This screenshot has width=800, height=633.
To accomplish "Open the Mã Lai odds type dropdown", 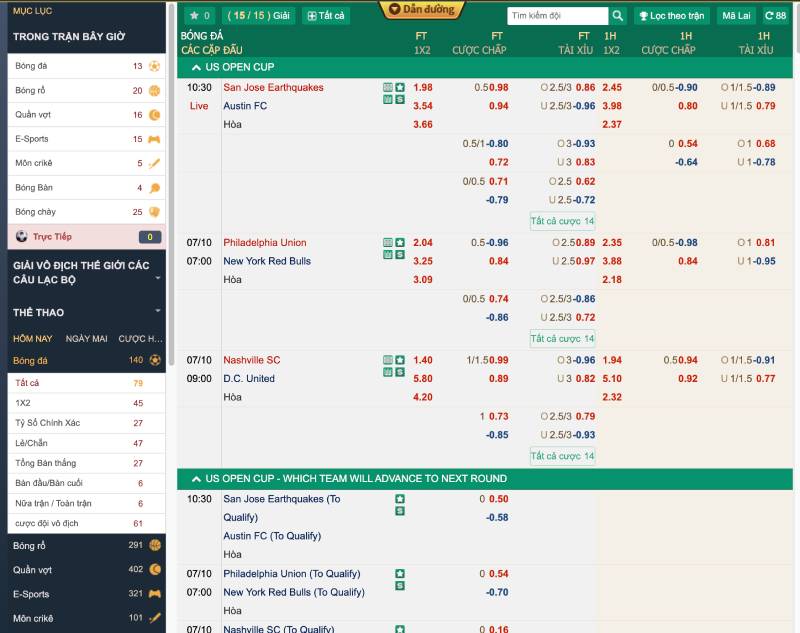I will coord(736,16).
